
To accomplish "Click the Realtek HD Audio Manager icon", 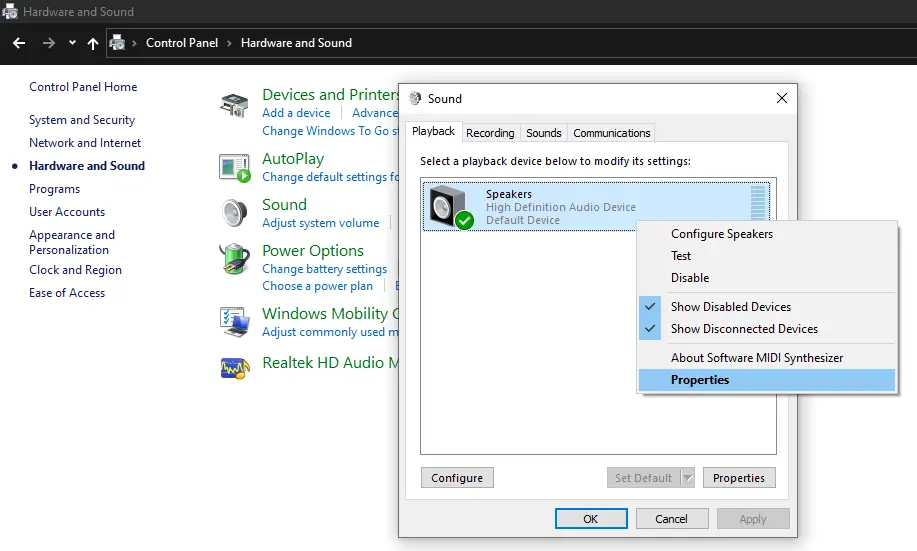I will point(235,368).
